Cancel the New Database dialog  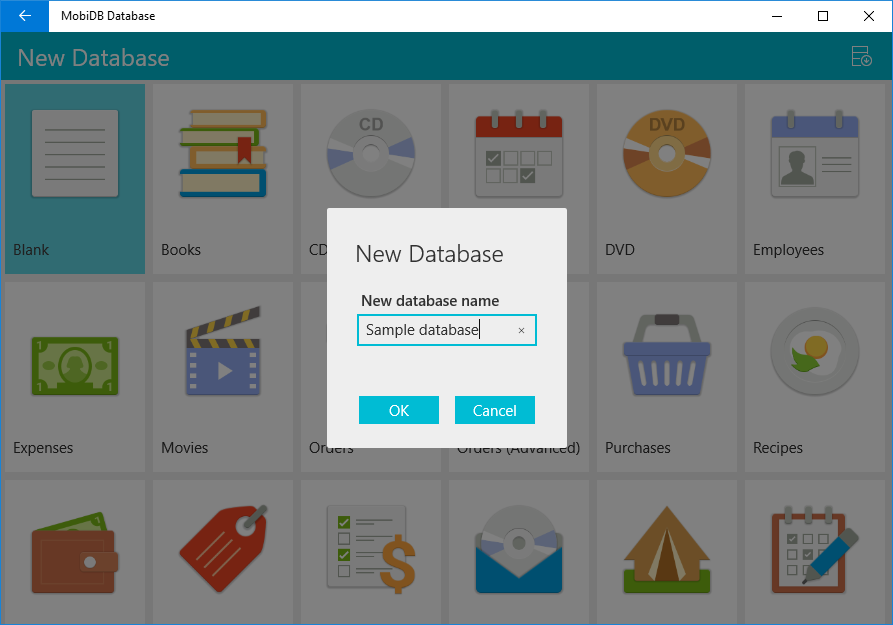tap(495, 410)
